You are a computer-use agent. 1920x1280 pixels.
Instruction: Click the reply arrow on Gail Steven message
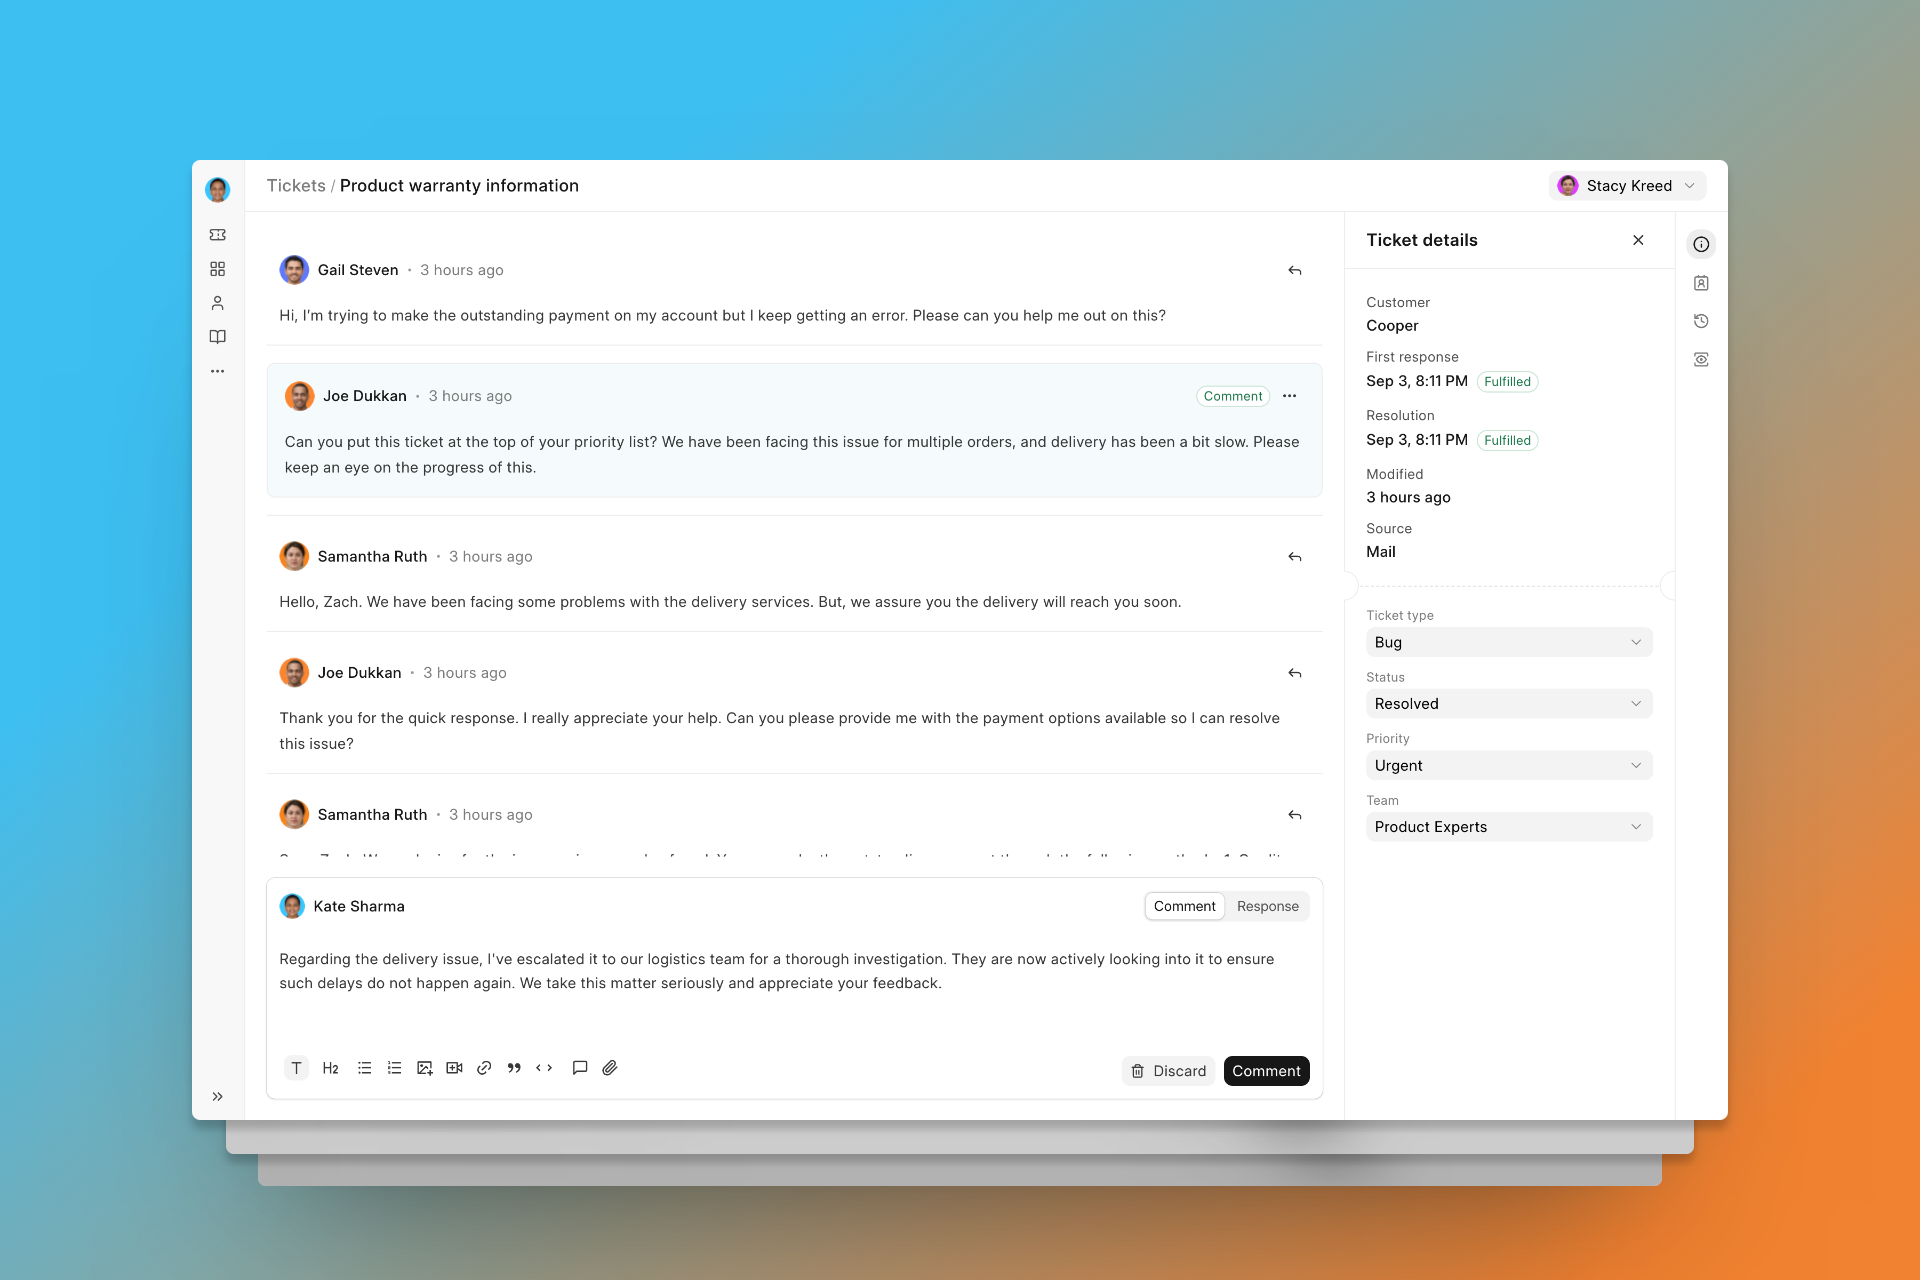[1294, 269]
